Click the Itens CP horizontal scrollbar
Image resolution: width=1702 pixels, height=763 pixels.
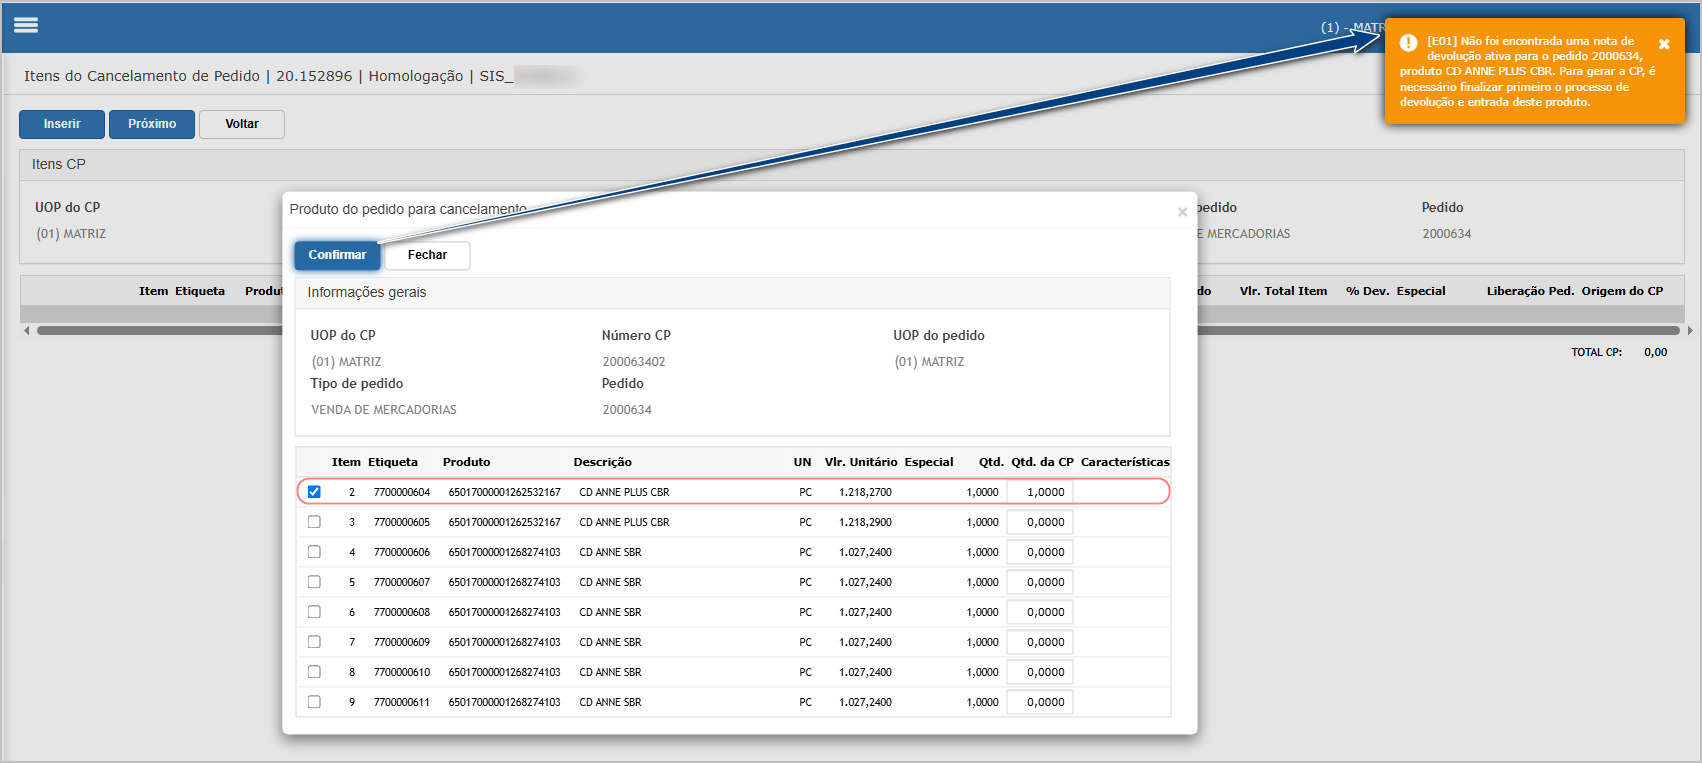[858, 330]
